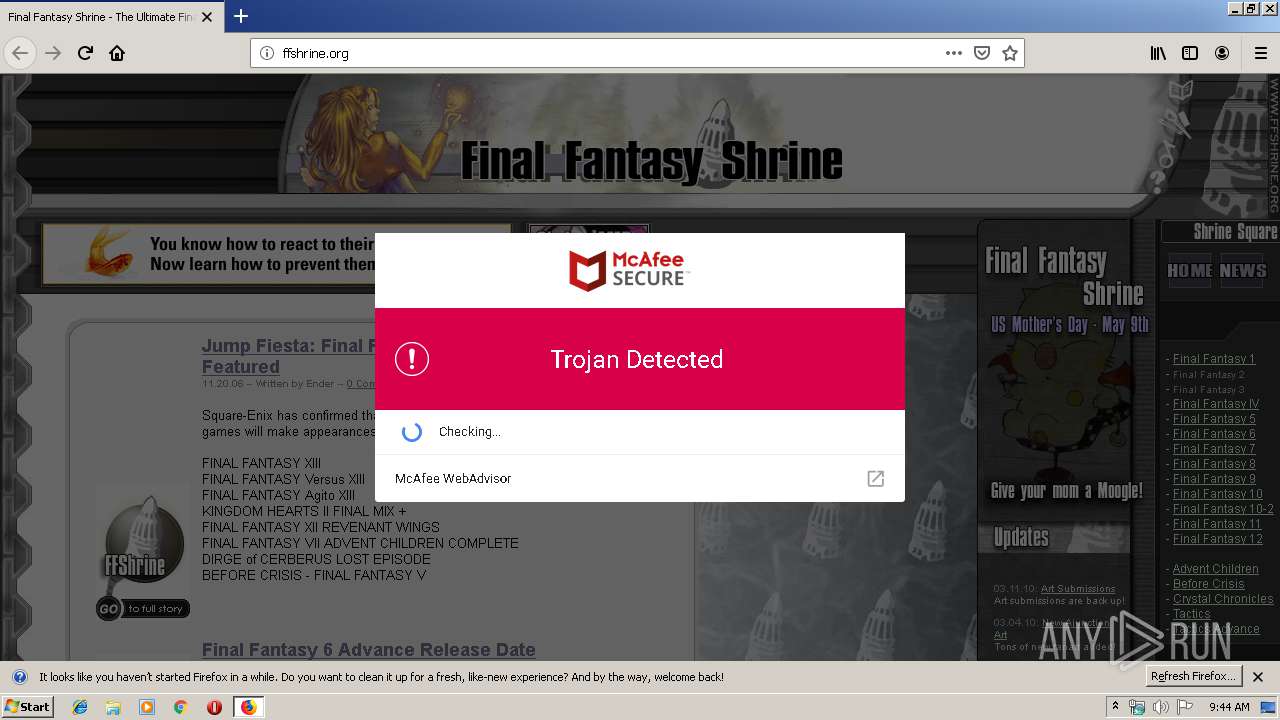1280x720 pixels.
Task: Open the Firefox hamburger menu
Action: 1261,53
